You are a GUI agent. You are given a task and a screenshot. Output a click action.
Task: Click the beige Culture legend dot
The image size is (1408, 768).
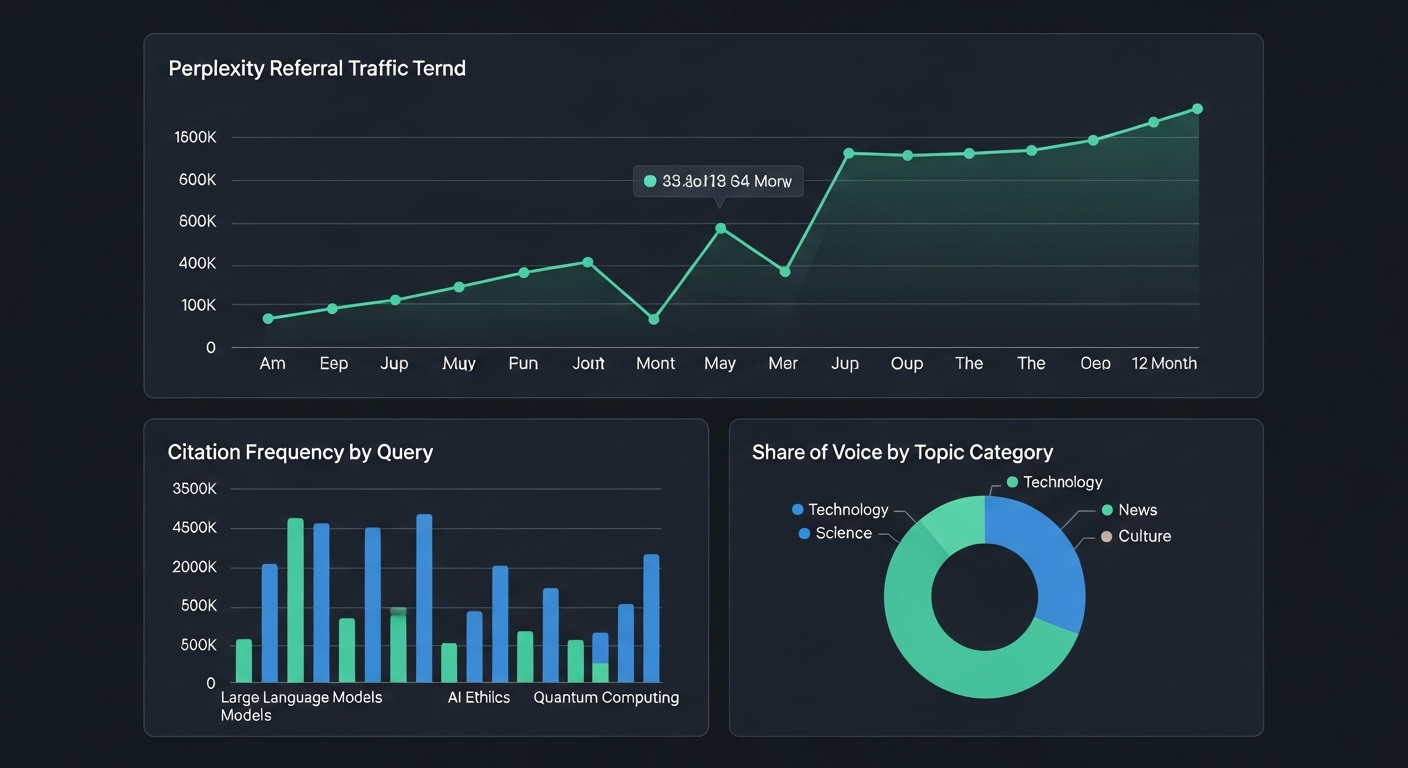point(1106,537)
